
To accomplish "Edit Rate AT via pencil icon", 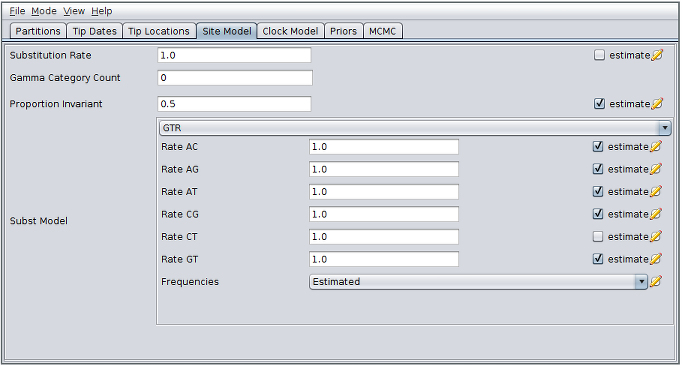I will (655, 191).
